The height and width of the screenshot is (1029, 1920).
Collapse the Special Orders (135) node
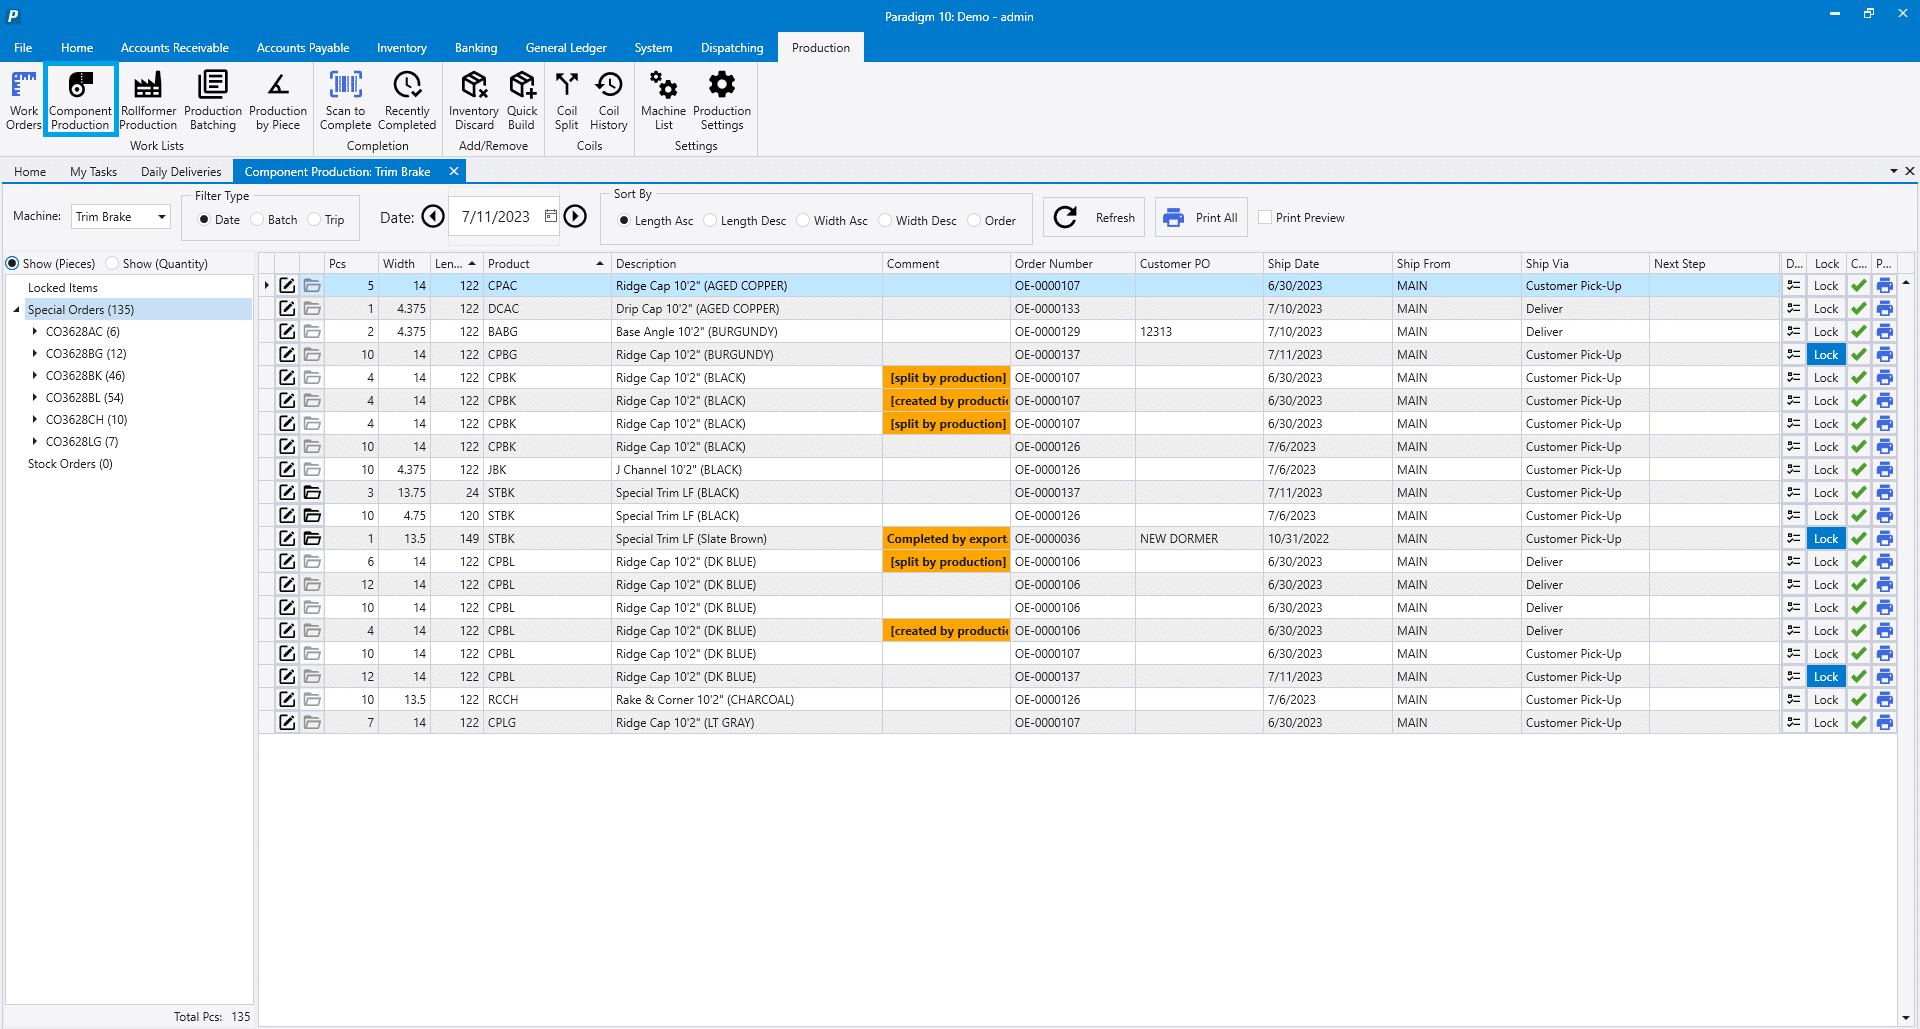[x=16, y=310]
